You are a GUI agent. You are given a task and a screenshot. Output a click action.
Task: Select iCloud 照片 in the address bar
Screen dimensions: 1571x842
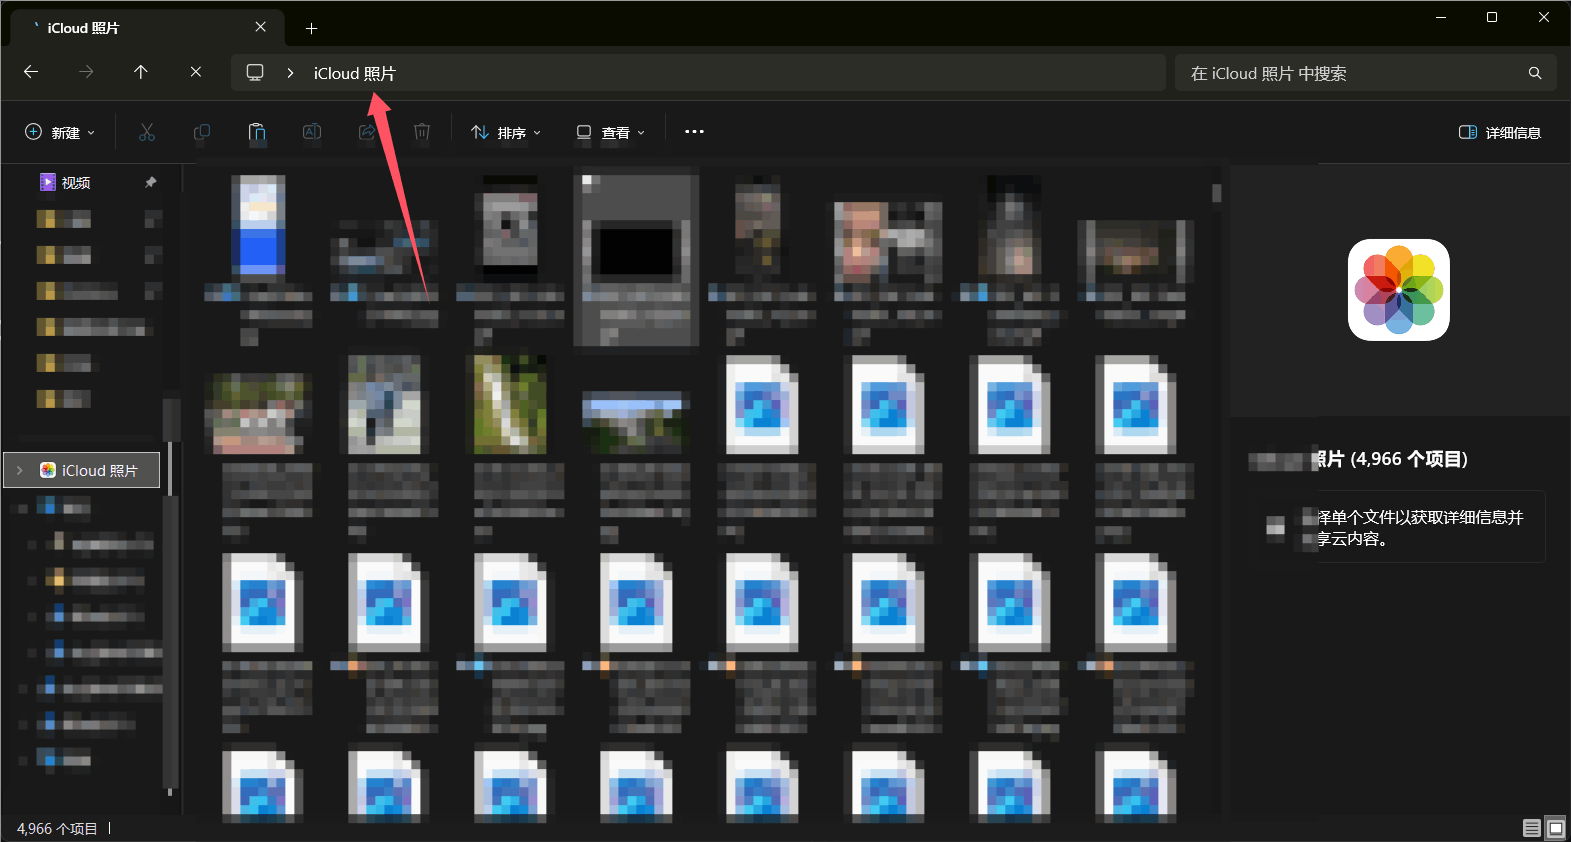[354, 73]
